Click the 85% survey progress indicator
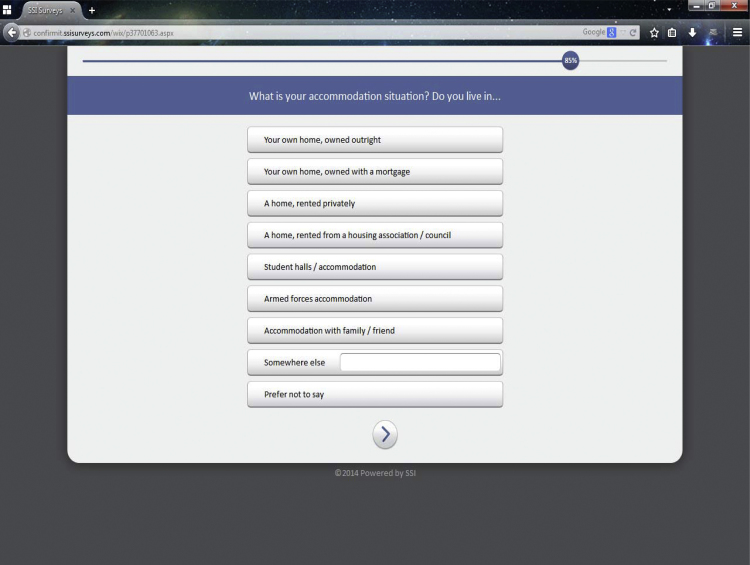 tap(570, 61)
